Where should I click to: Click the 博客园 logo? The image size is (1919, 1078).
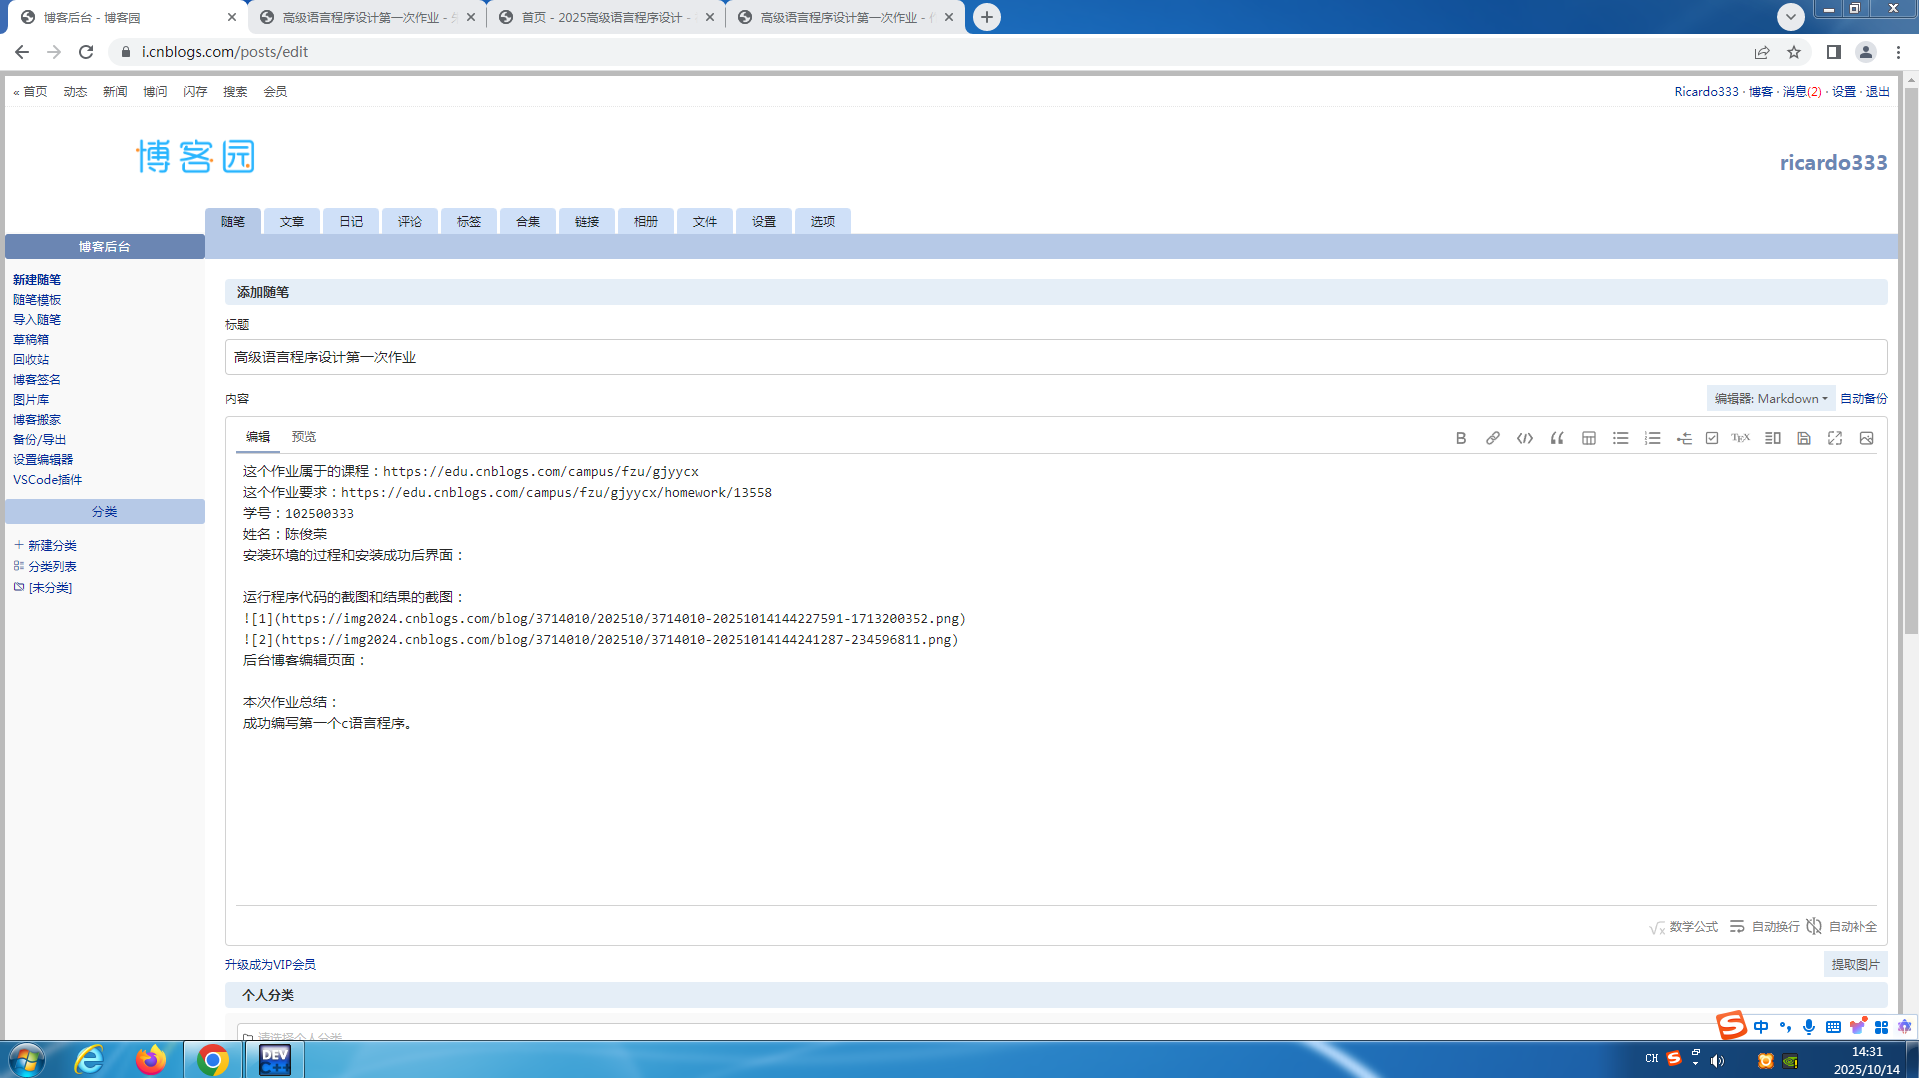[196, 157]
